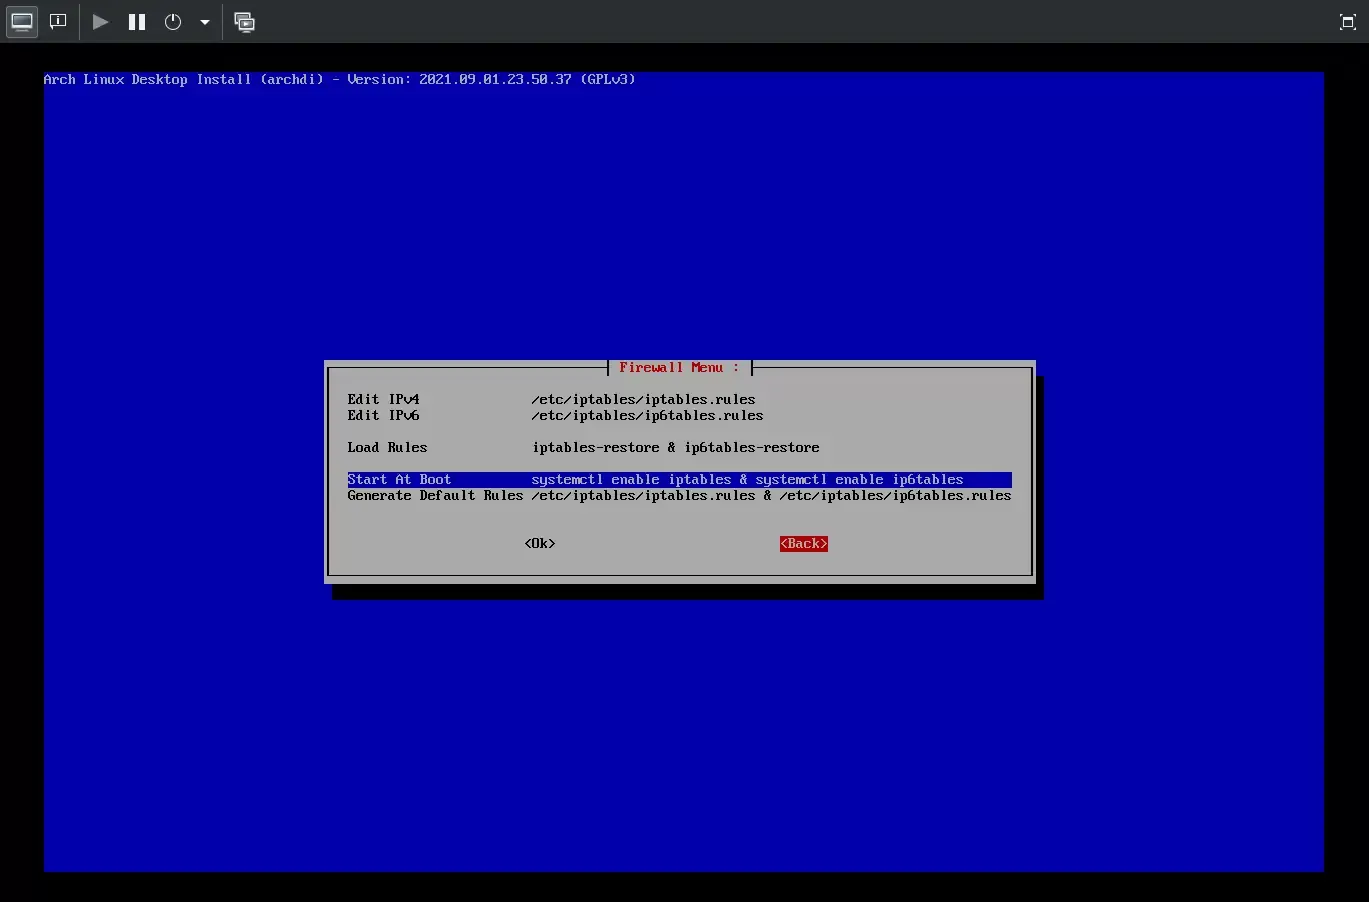Choose the Load Rules option
The width and height of the screenshot is (1369, 902).
[387, 447]
